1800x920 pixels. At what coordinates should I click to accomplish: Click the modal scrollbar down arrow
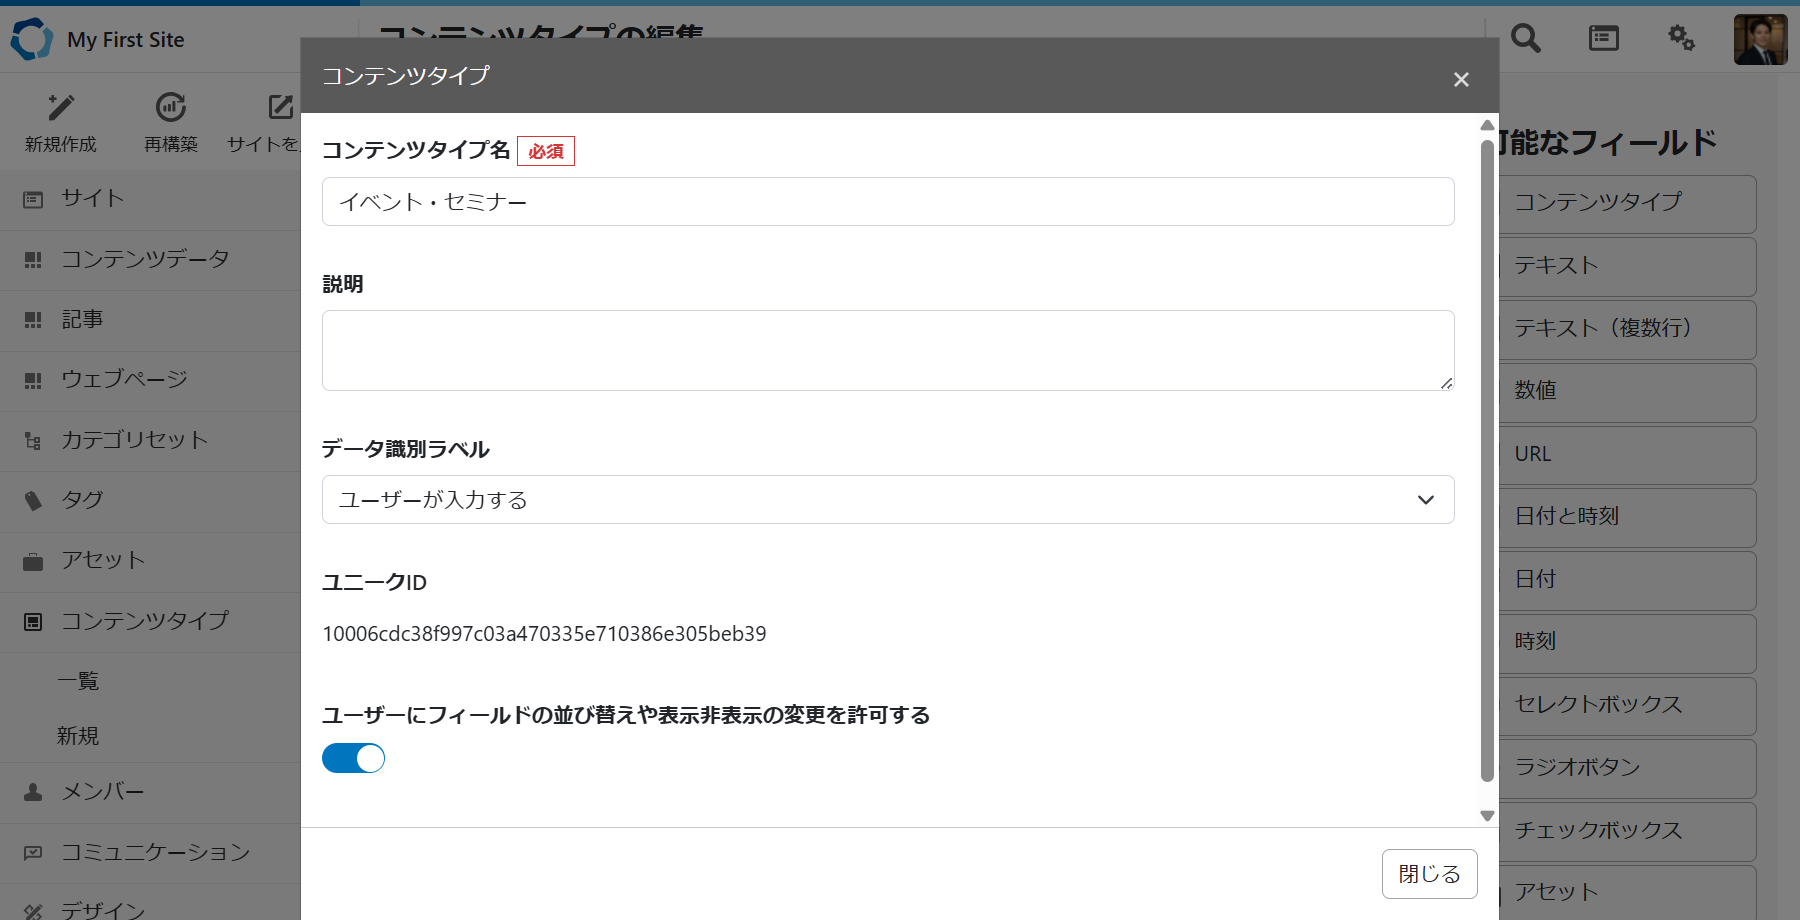pyautogui.click(x=1486, y=814)
